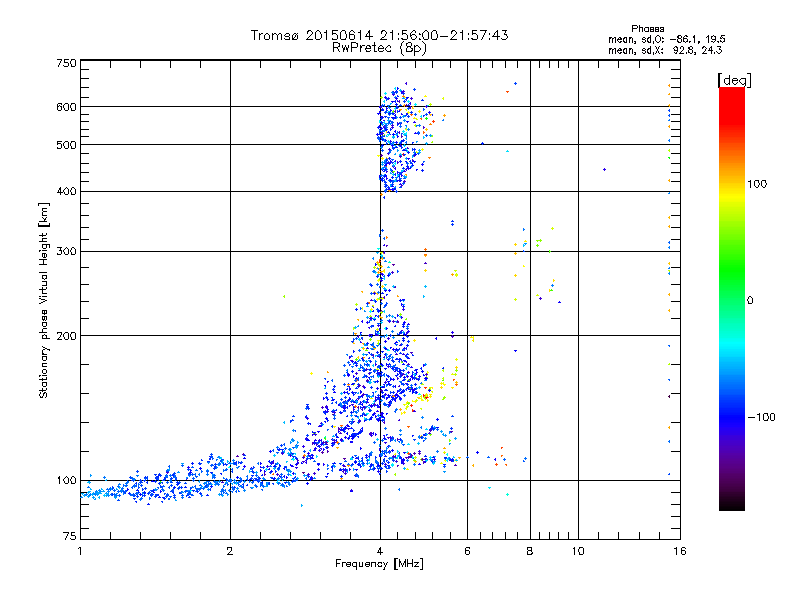
Task: Click the black bottom end of the colorbar
Action: point(732,503)
